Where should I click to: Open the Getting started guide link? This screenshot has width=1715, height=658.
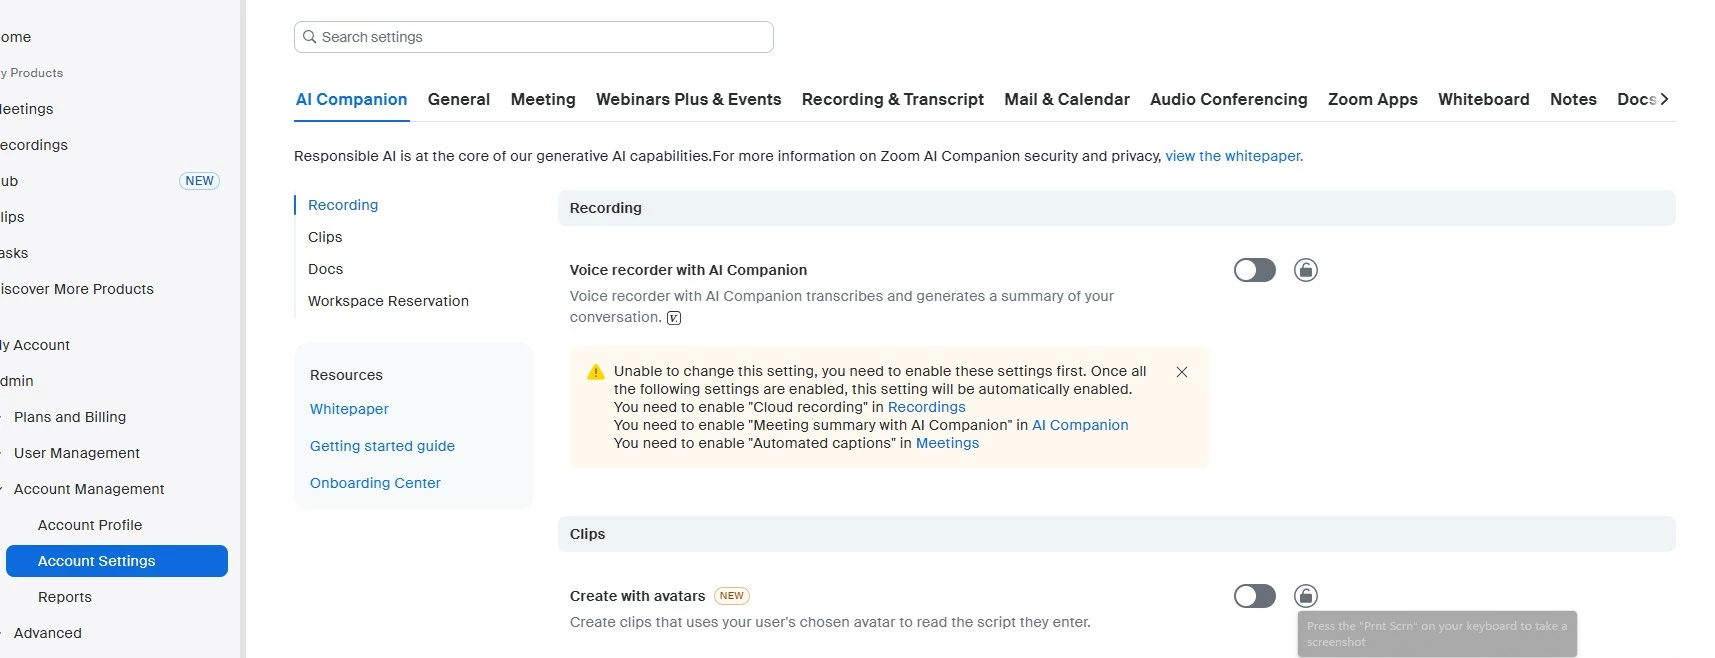click(x=382, y=446)
